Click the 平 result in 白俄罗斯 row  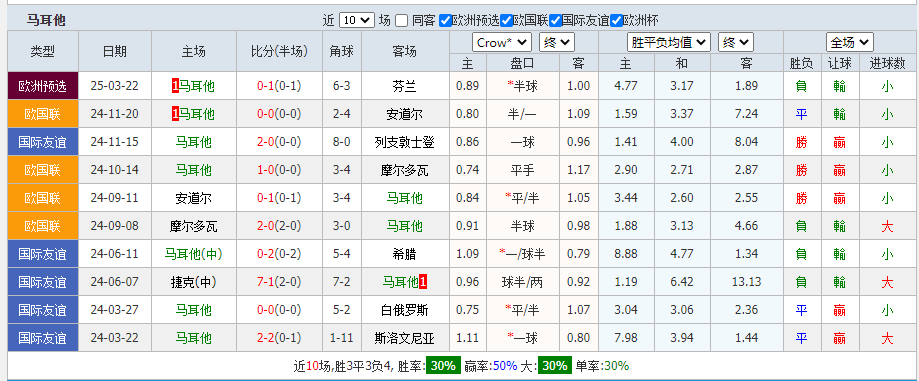click(801, 310)
